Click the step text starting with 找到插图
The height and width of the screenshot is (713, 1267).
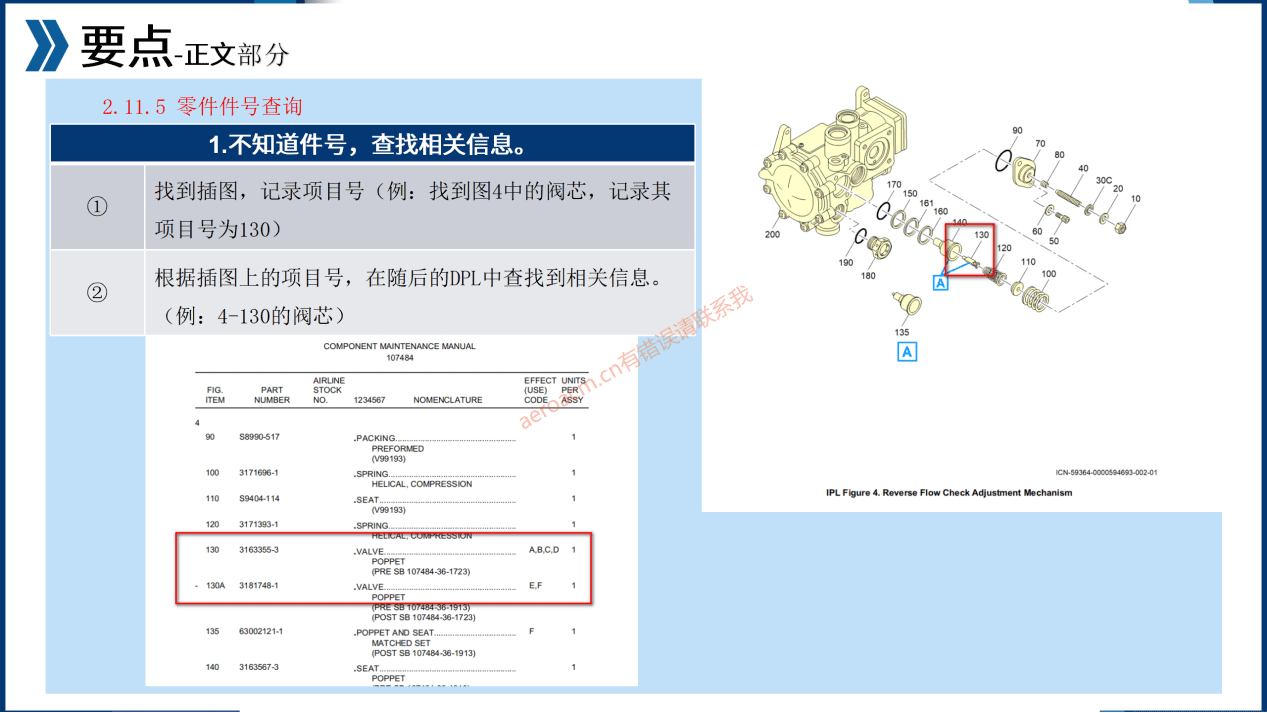click(412, 210)
